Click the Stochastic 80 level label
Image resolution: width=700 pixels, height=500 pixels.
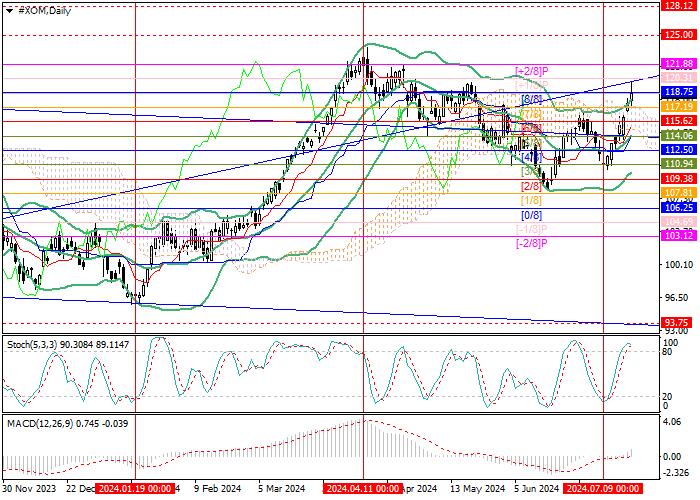click(x=668, y=352)
